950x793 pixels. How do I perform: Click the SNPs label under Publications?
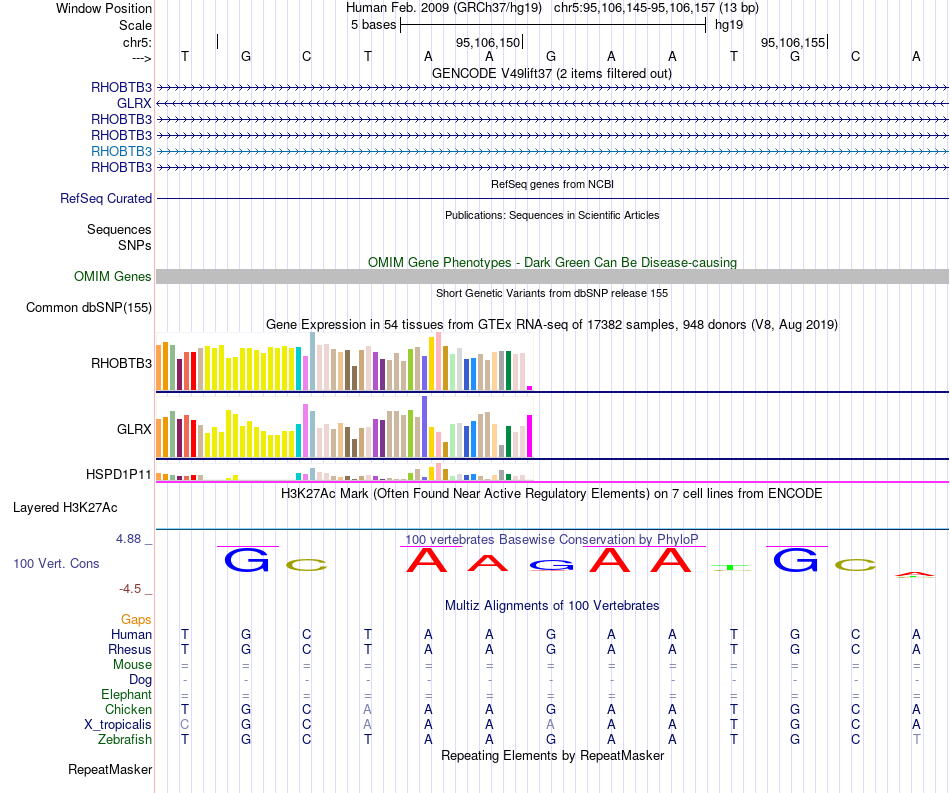135,245
